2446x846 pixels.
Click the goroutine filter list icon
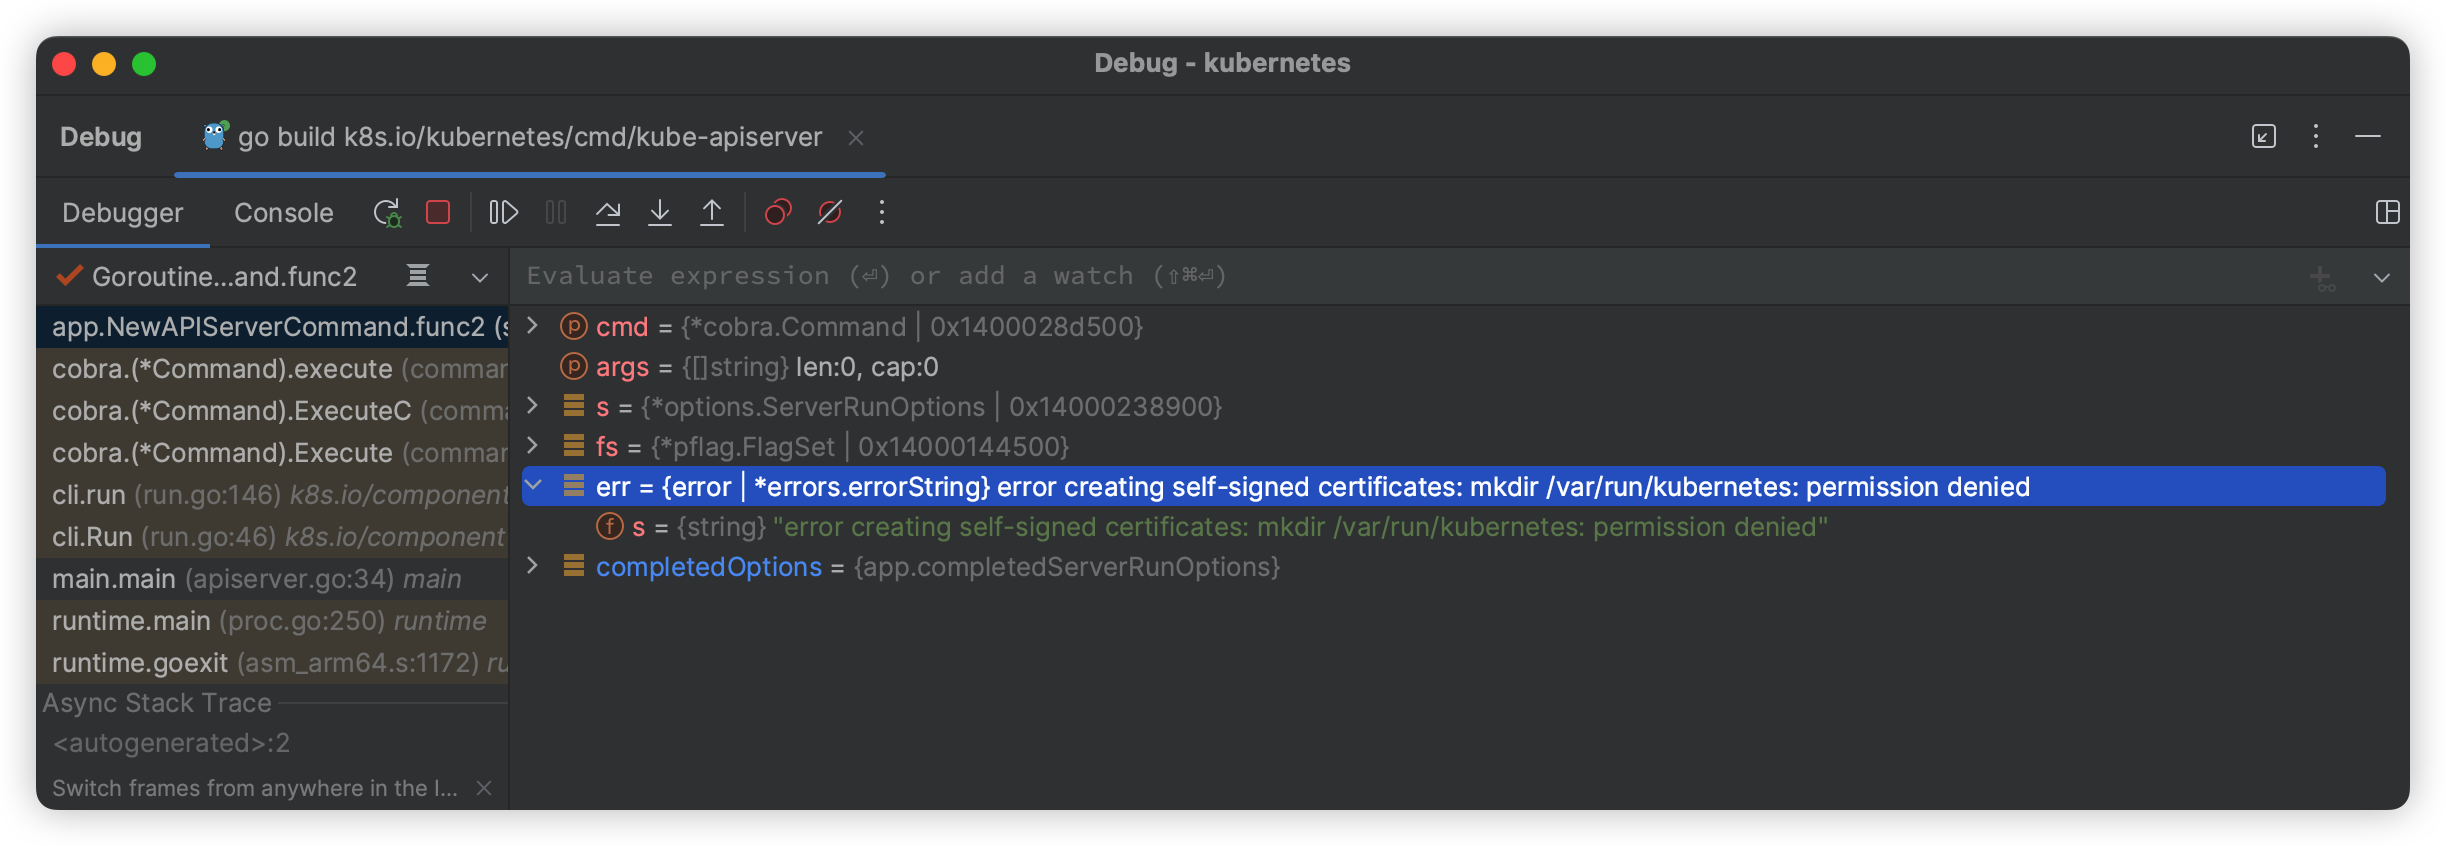click(x=418, y=276)
